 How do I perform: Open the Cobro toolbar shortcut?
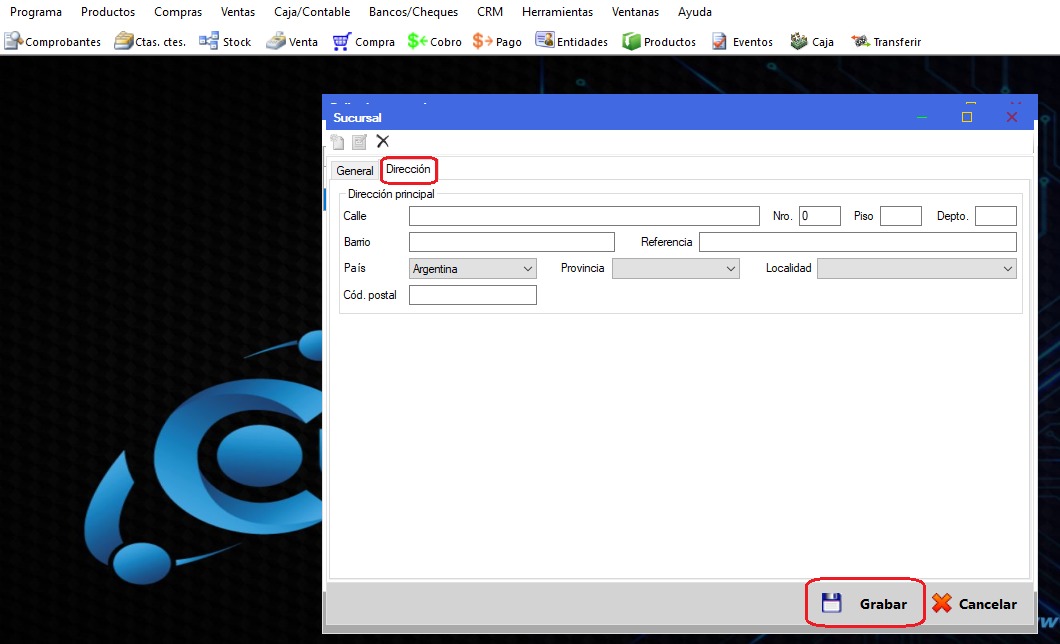coord(435,42)
